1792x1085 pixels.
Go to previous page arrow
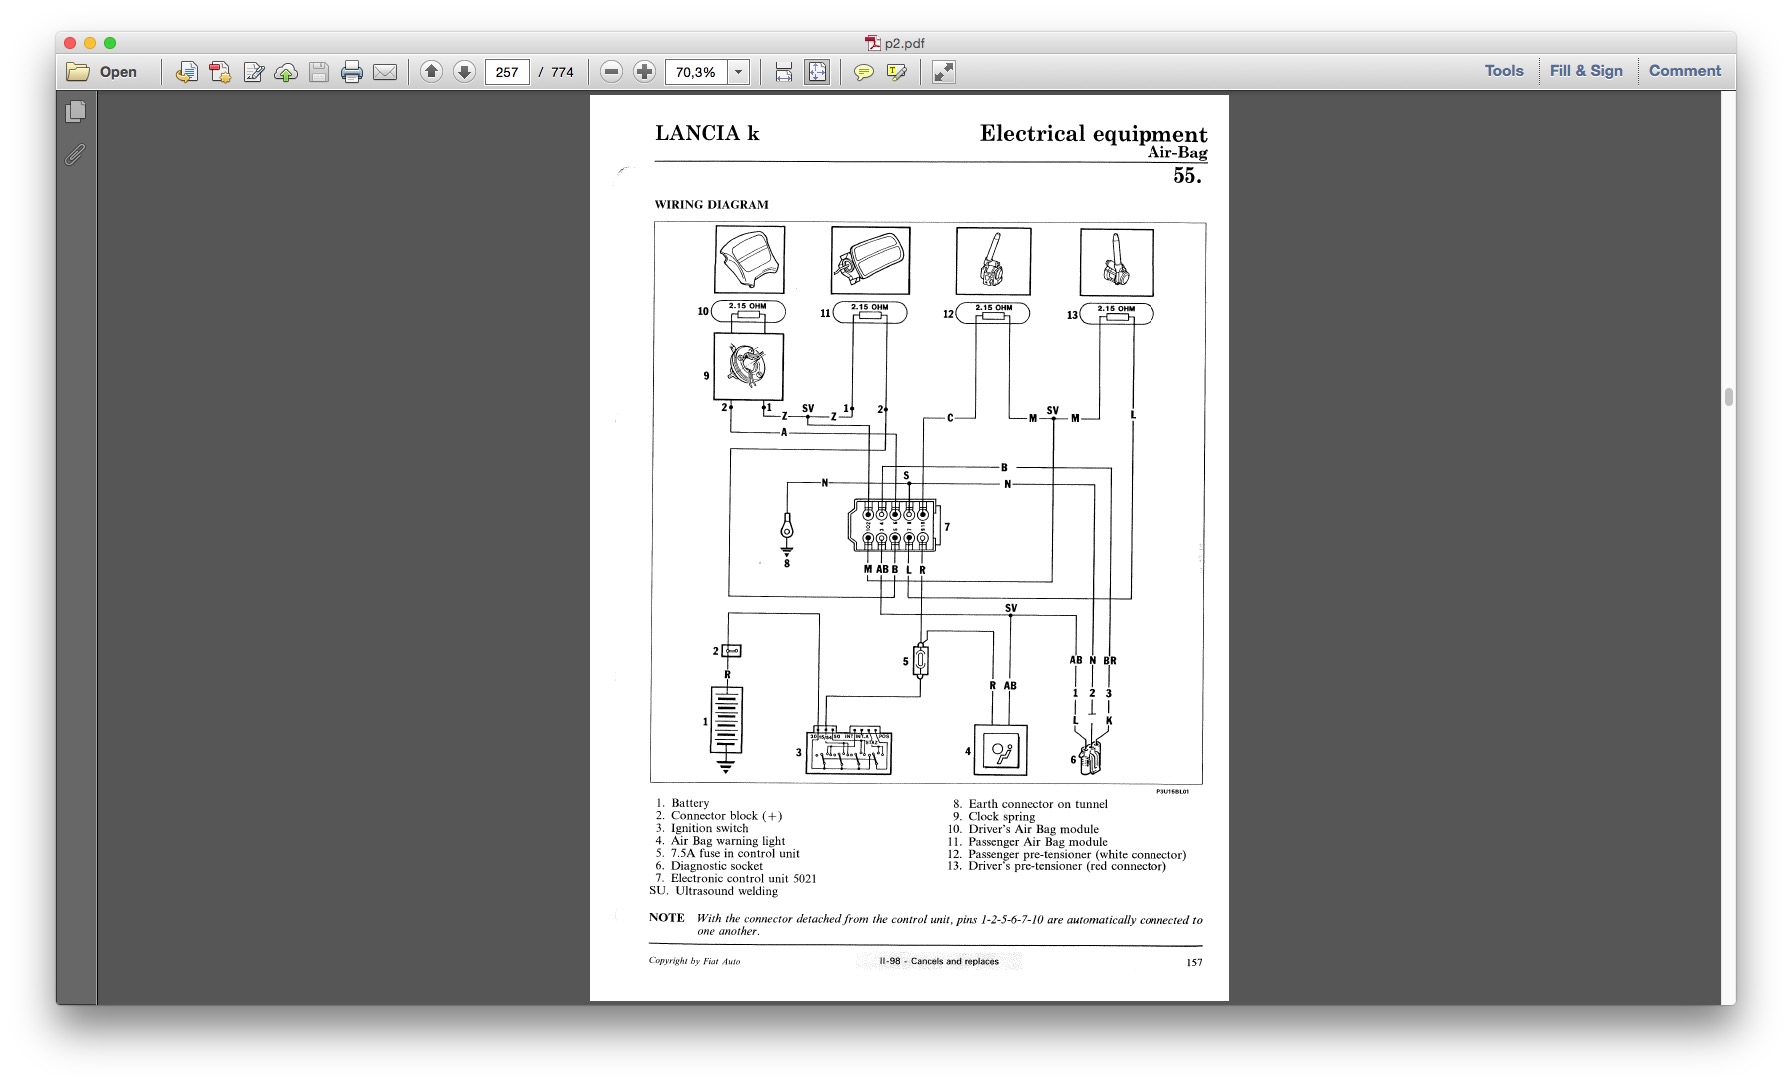pos(431,72)
